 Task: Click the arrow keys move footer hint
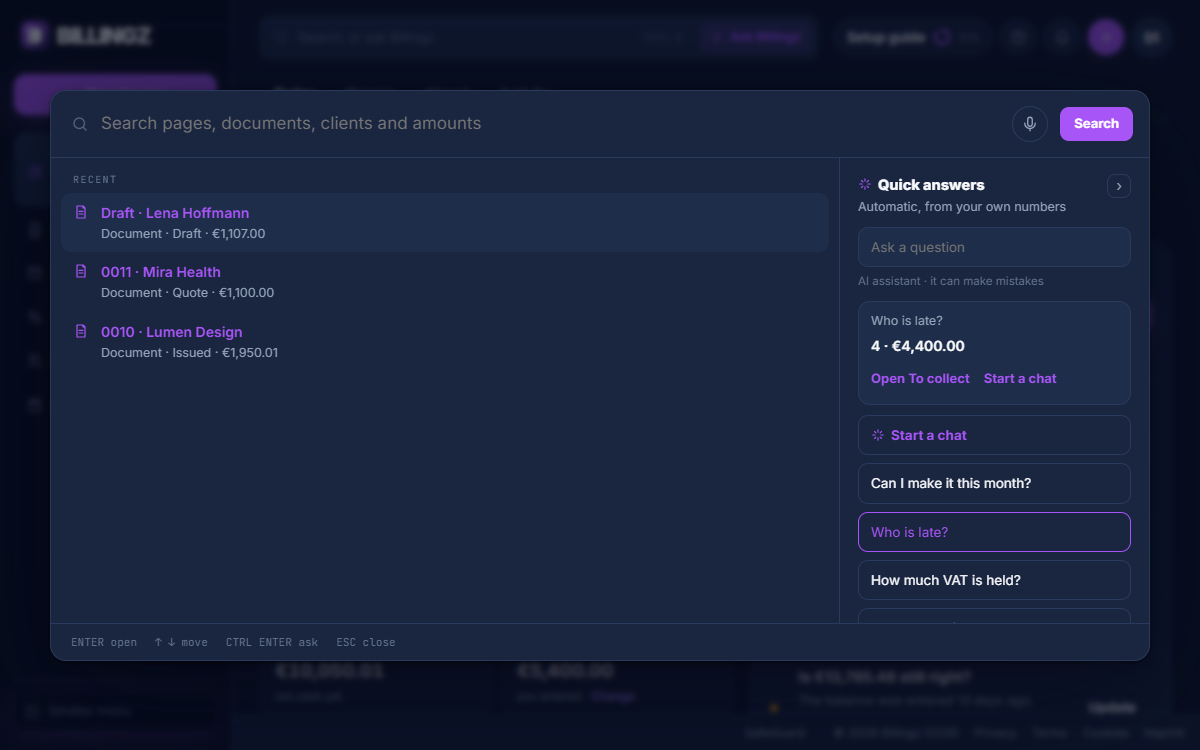click(x=181, y=642)
